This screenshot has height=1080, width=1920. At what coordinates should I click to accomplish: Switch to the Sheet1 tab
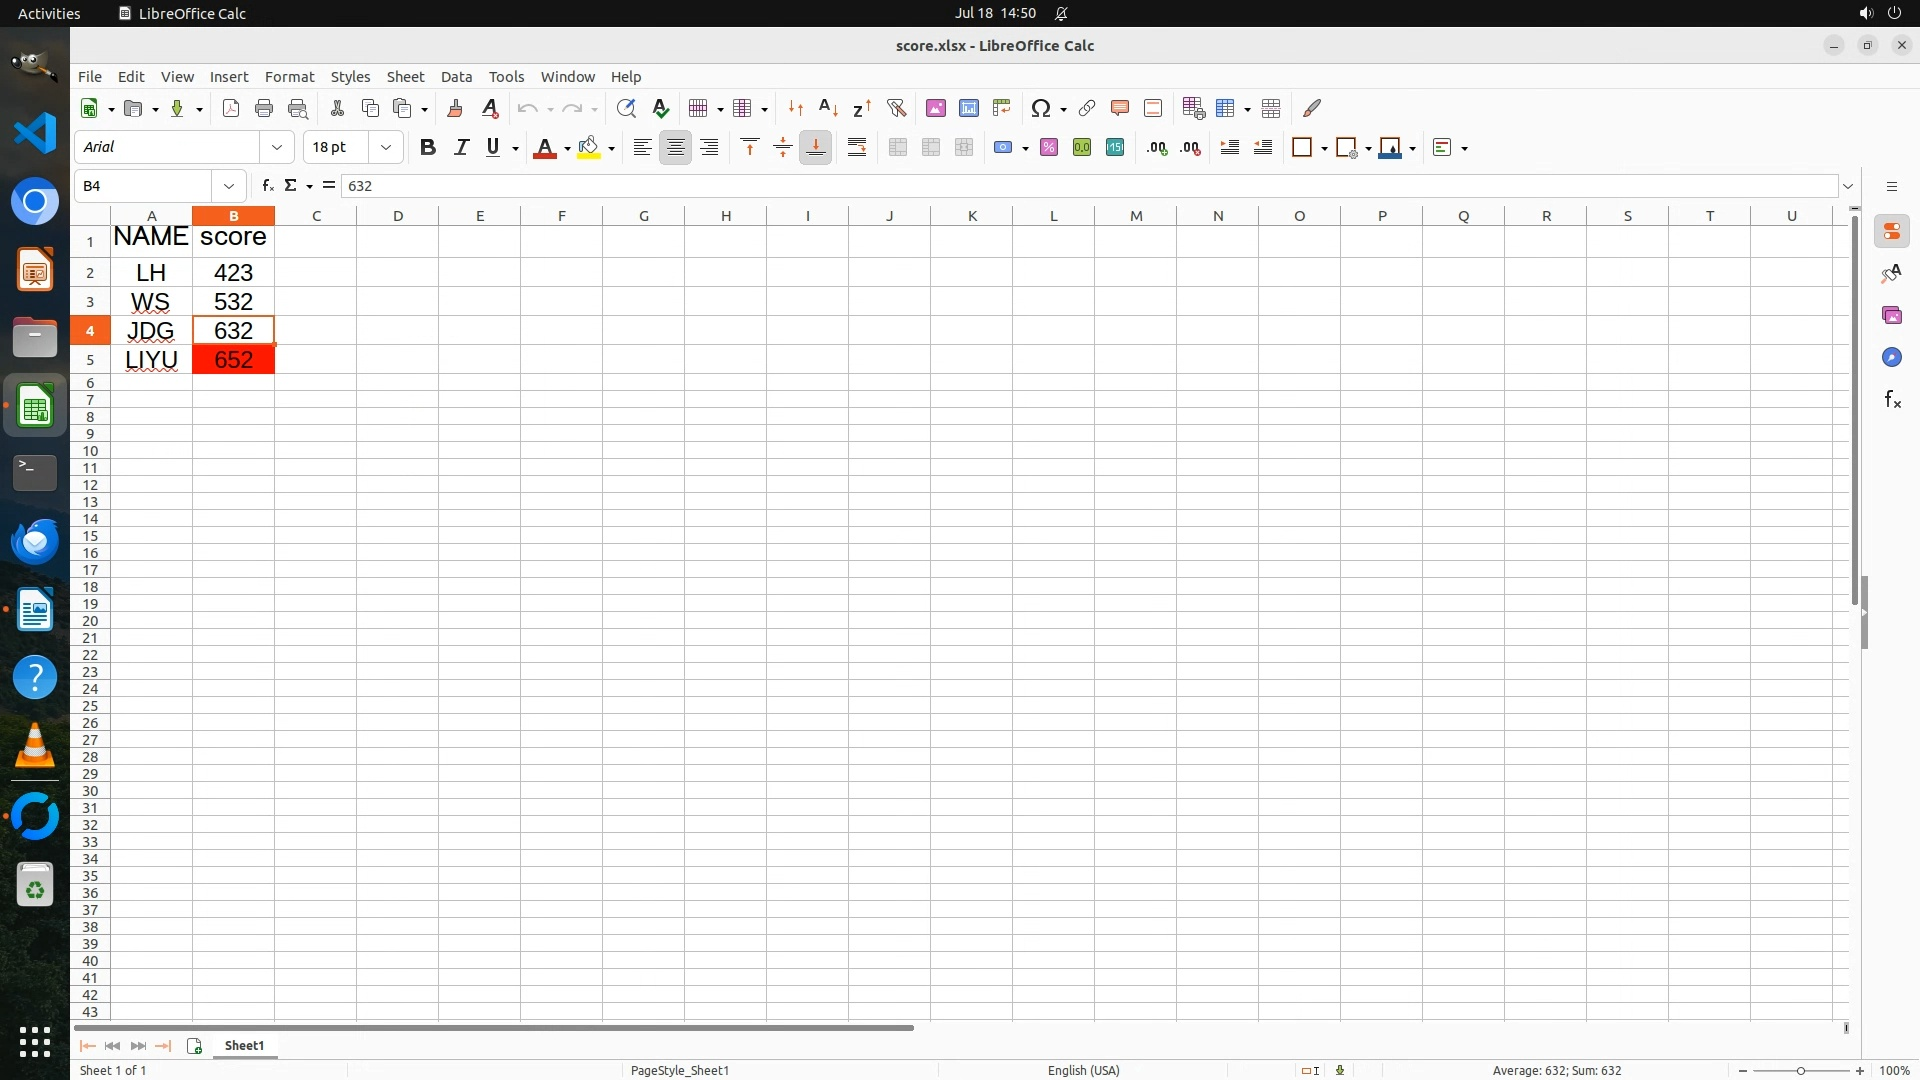(244, 1045)
